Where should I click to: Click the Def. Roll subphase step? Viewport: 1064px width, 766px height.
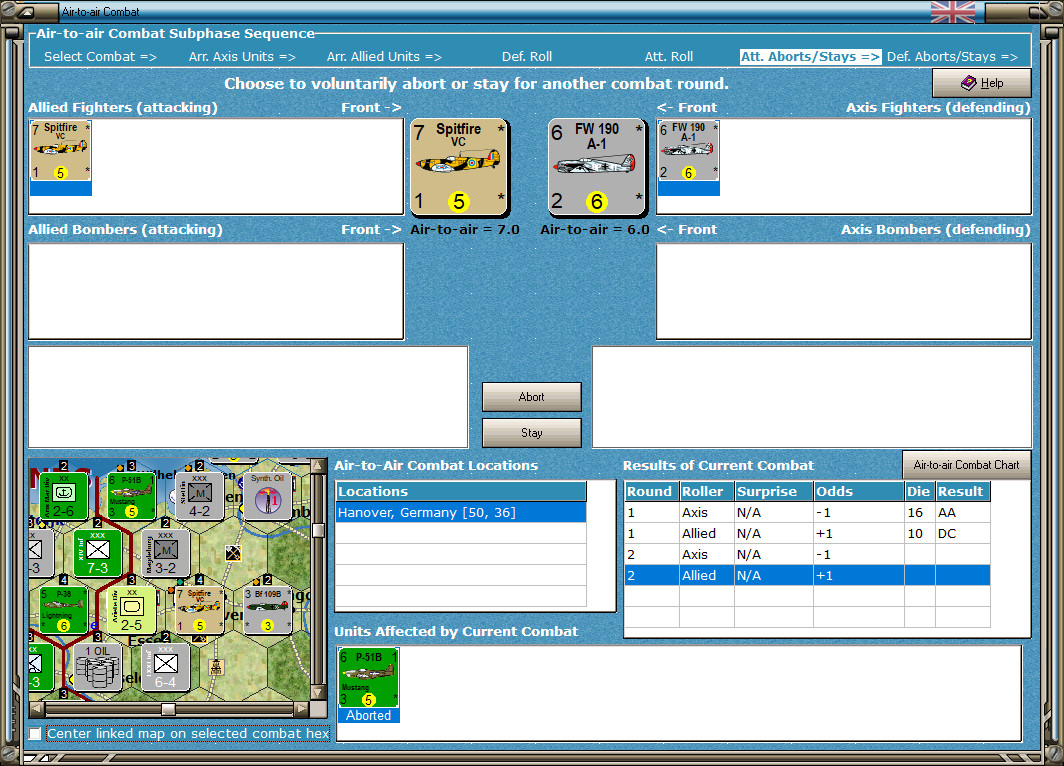point(527,56)
